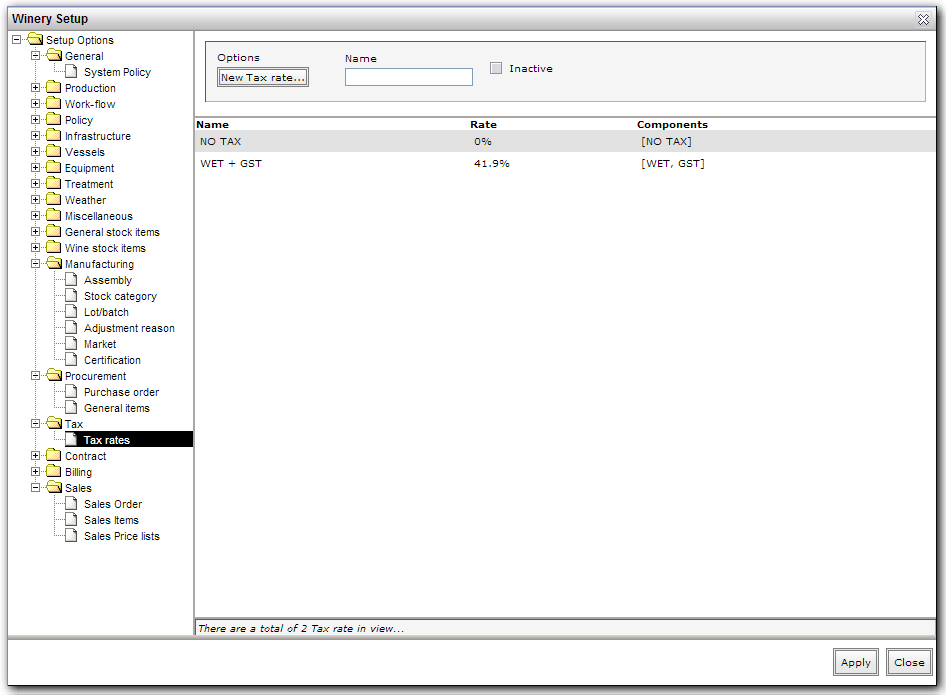Image resolution: width=946 pixels, height=695 pixels.
Task: Click the System Policy document icon
Action: (x=71, y=72)
